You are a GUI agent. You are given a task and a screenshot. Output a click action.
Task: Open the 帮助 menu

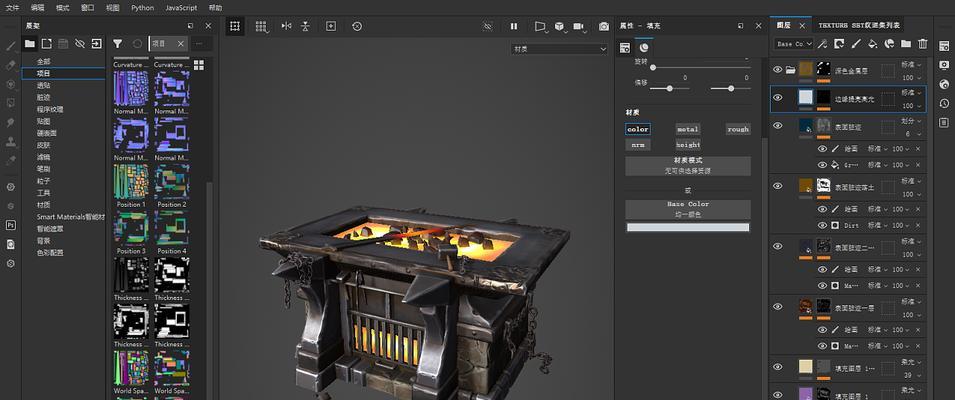pyautogui.click(x=215, y=8)
